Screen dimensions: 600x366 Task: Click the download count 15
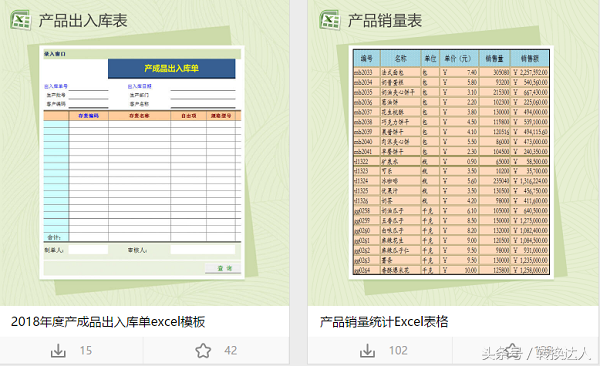point(86,350)
